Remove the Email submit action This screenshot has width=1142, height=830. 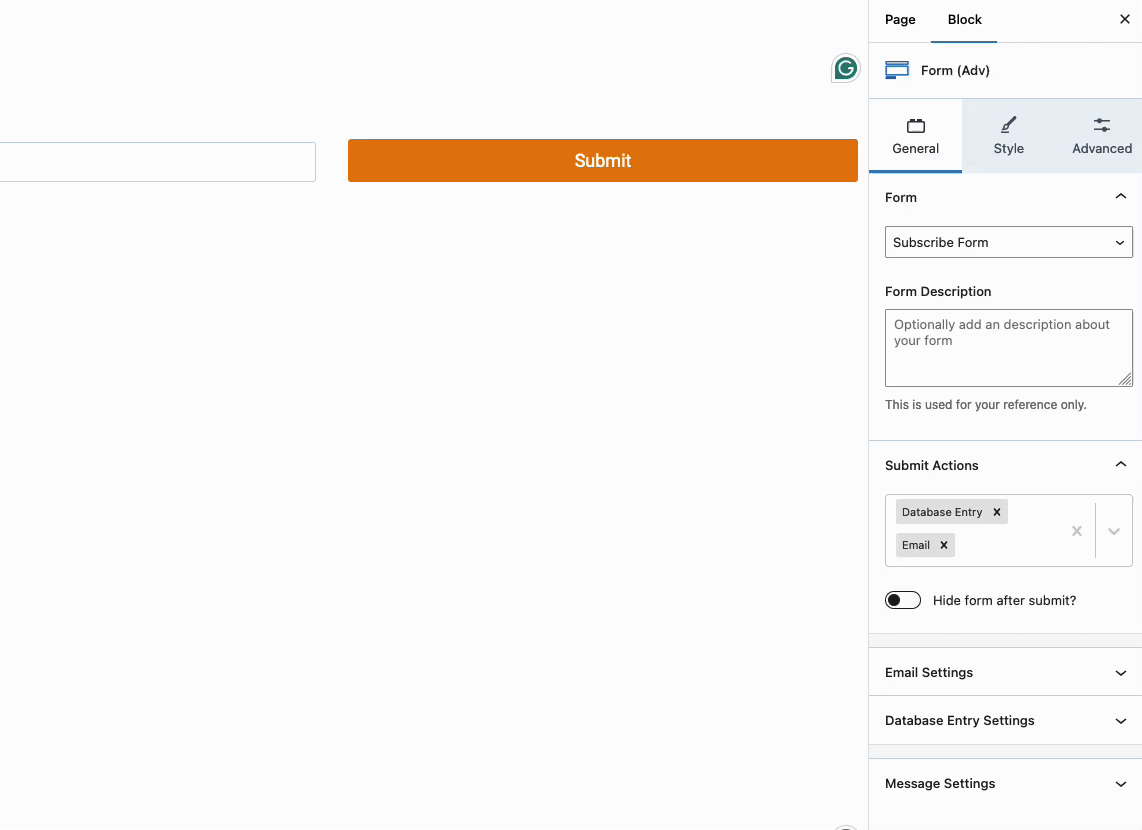pyautogui.click(x=943, y=545)
